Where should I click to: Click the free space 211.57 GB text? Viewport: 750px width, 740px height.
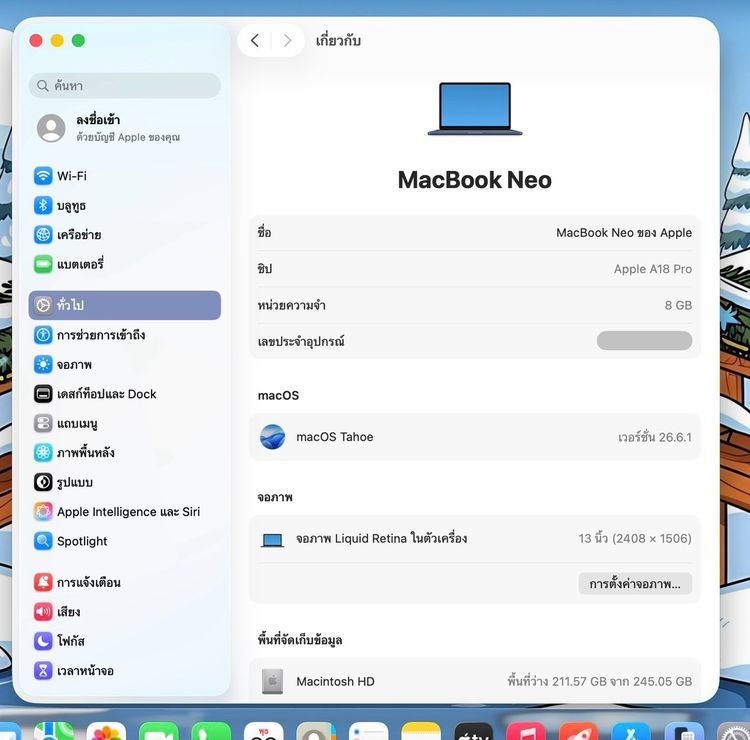click(600, 681)
